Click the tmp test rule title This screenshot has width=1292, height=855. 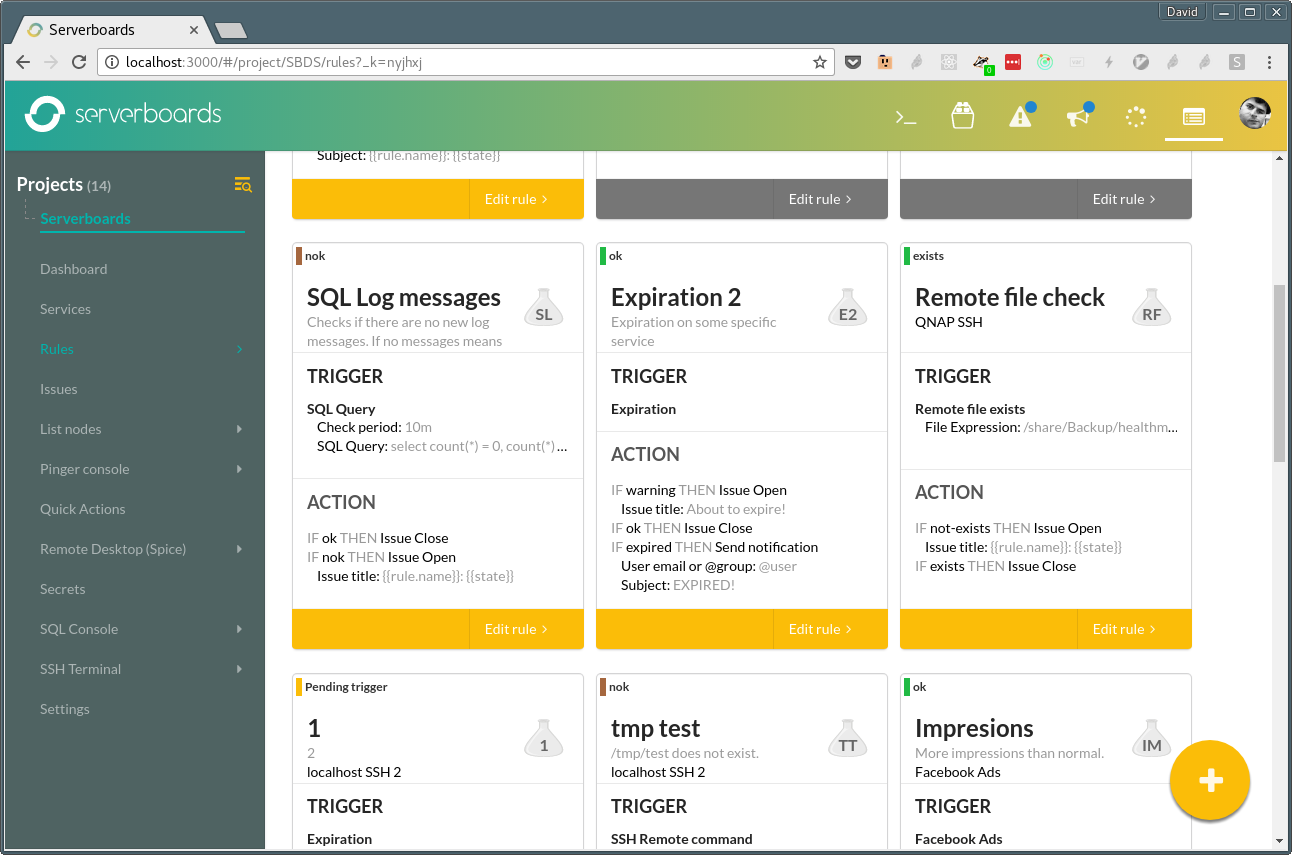(655, 728)
